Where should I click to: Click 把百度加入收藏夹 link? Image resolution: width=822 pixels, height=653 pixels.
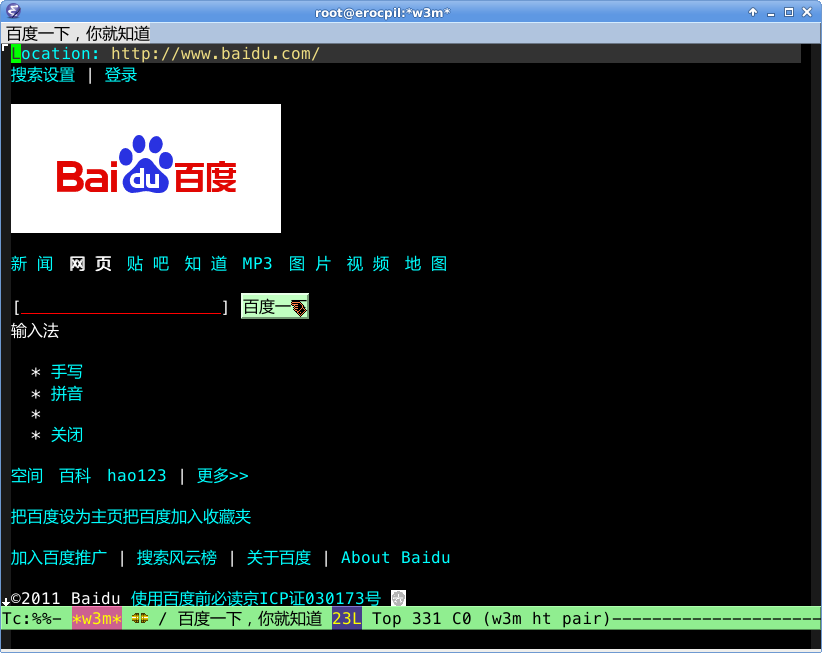187,517
